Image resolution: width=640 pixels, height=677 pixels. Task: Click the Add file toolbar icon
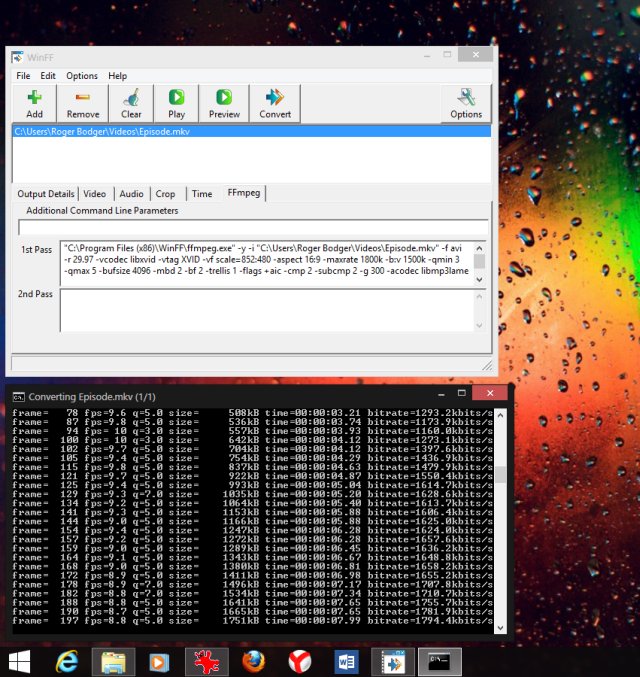[x=34, y=103]
